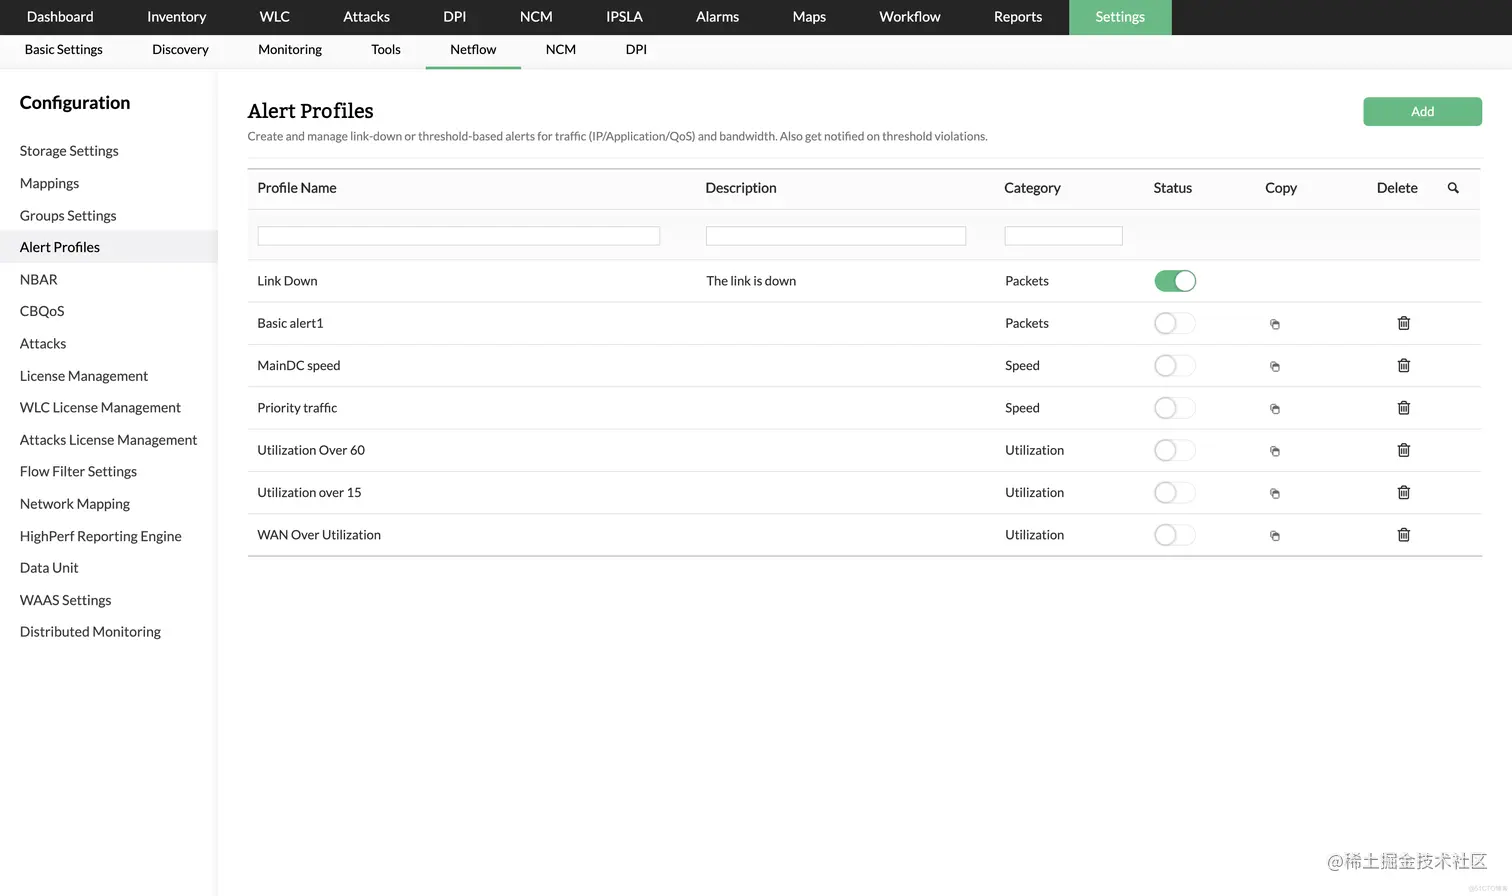This screenshot has height=896, width=1512.
Task: Go to the Inventory tab
Action: click(x=176, y=17)
